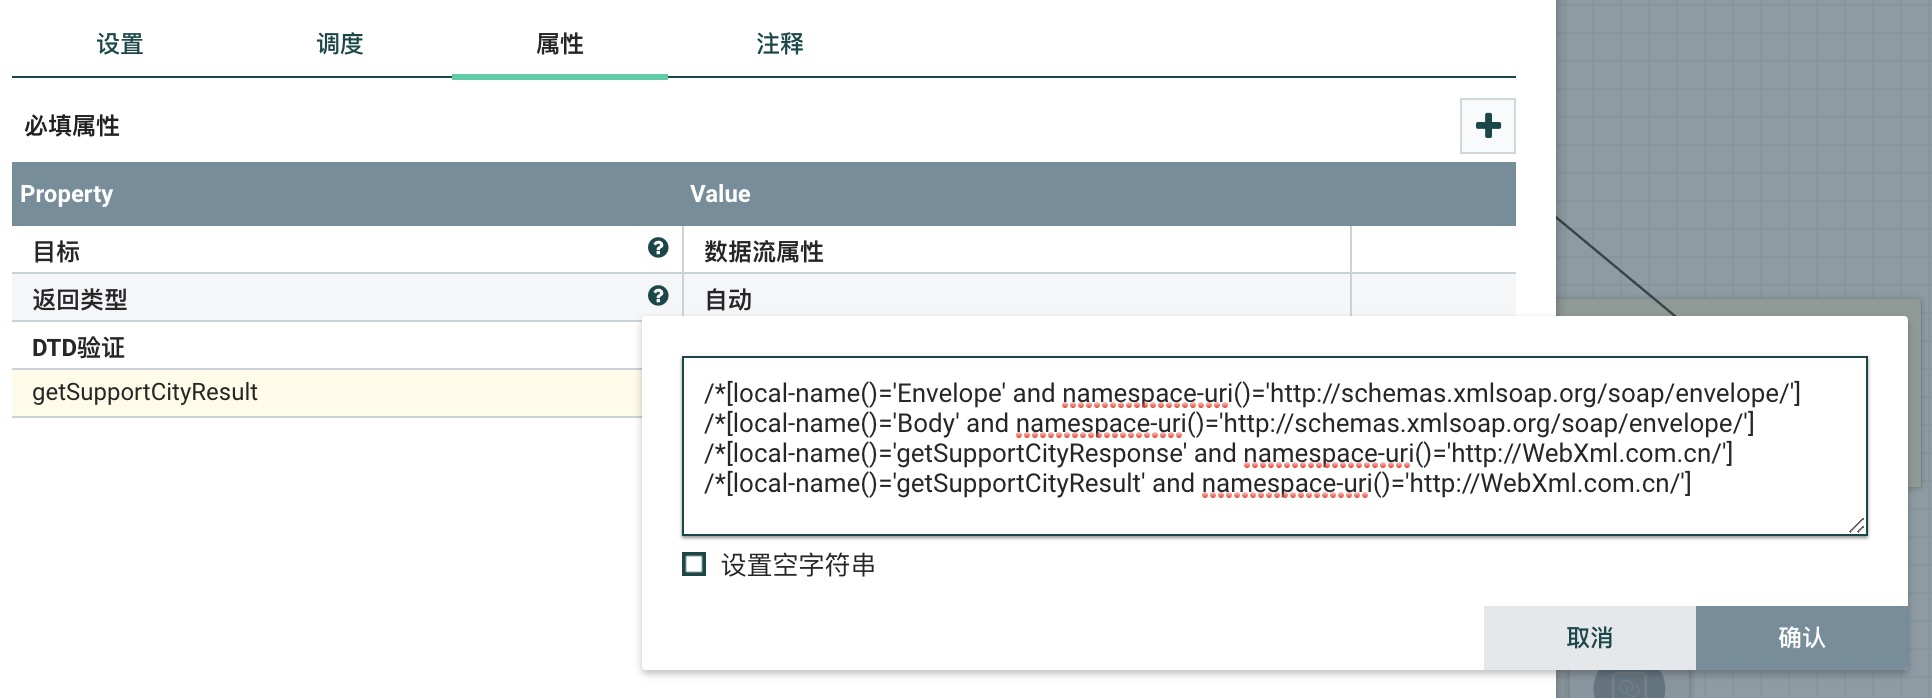The width and height of the screenshot is (1932, 698).
Task: Enable the 设置空字符串 checkbox
Action: pos(694,564)
